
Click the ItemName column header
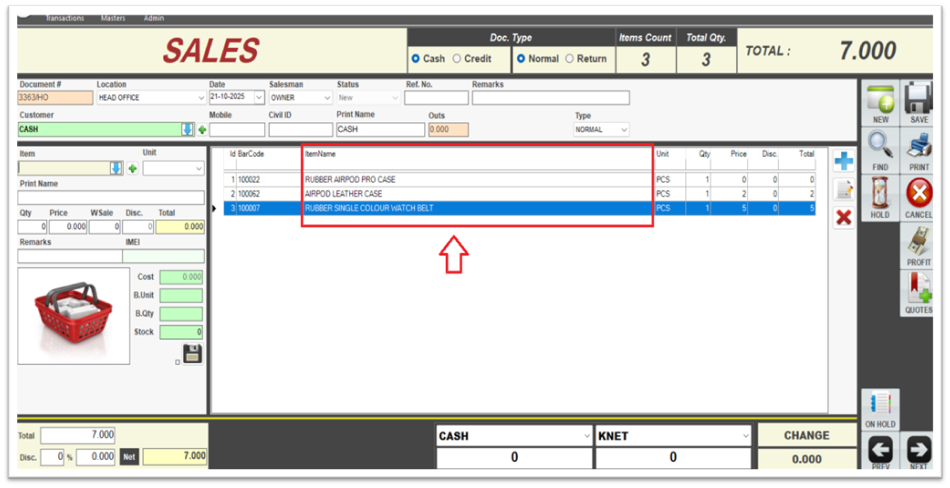tap(321, 155)
